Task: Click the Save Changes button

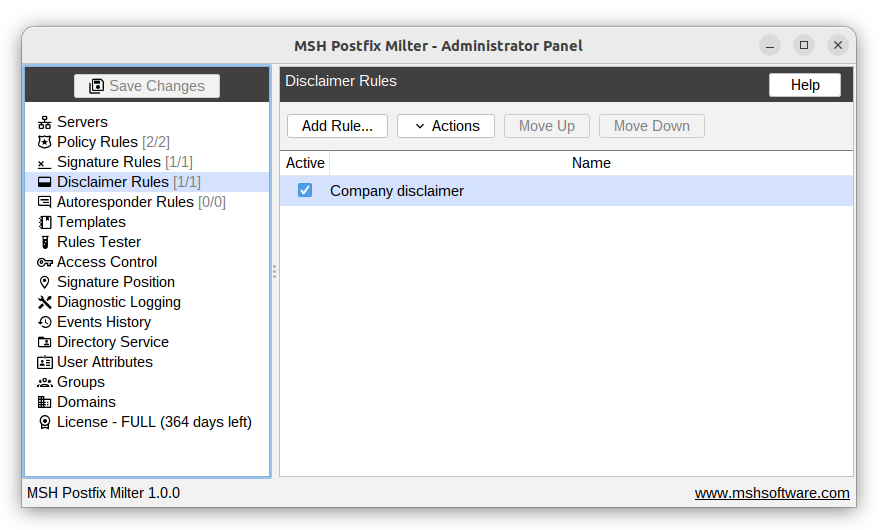Action: 147,86
